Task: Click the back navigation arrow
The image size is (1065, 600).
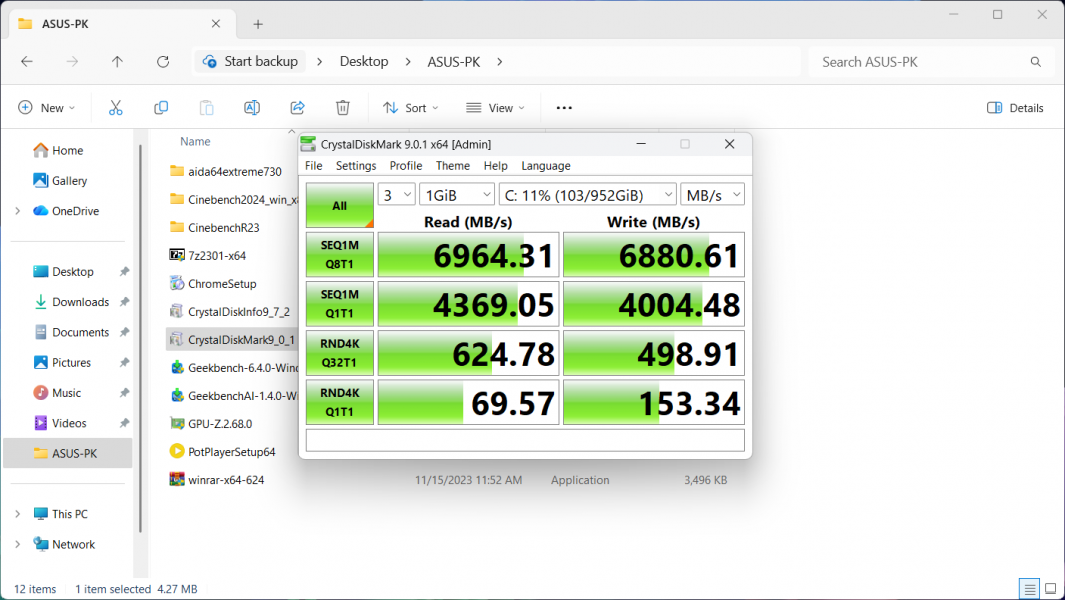Action: click(x=27, y=61)
